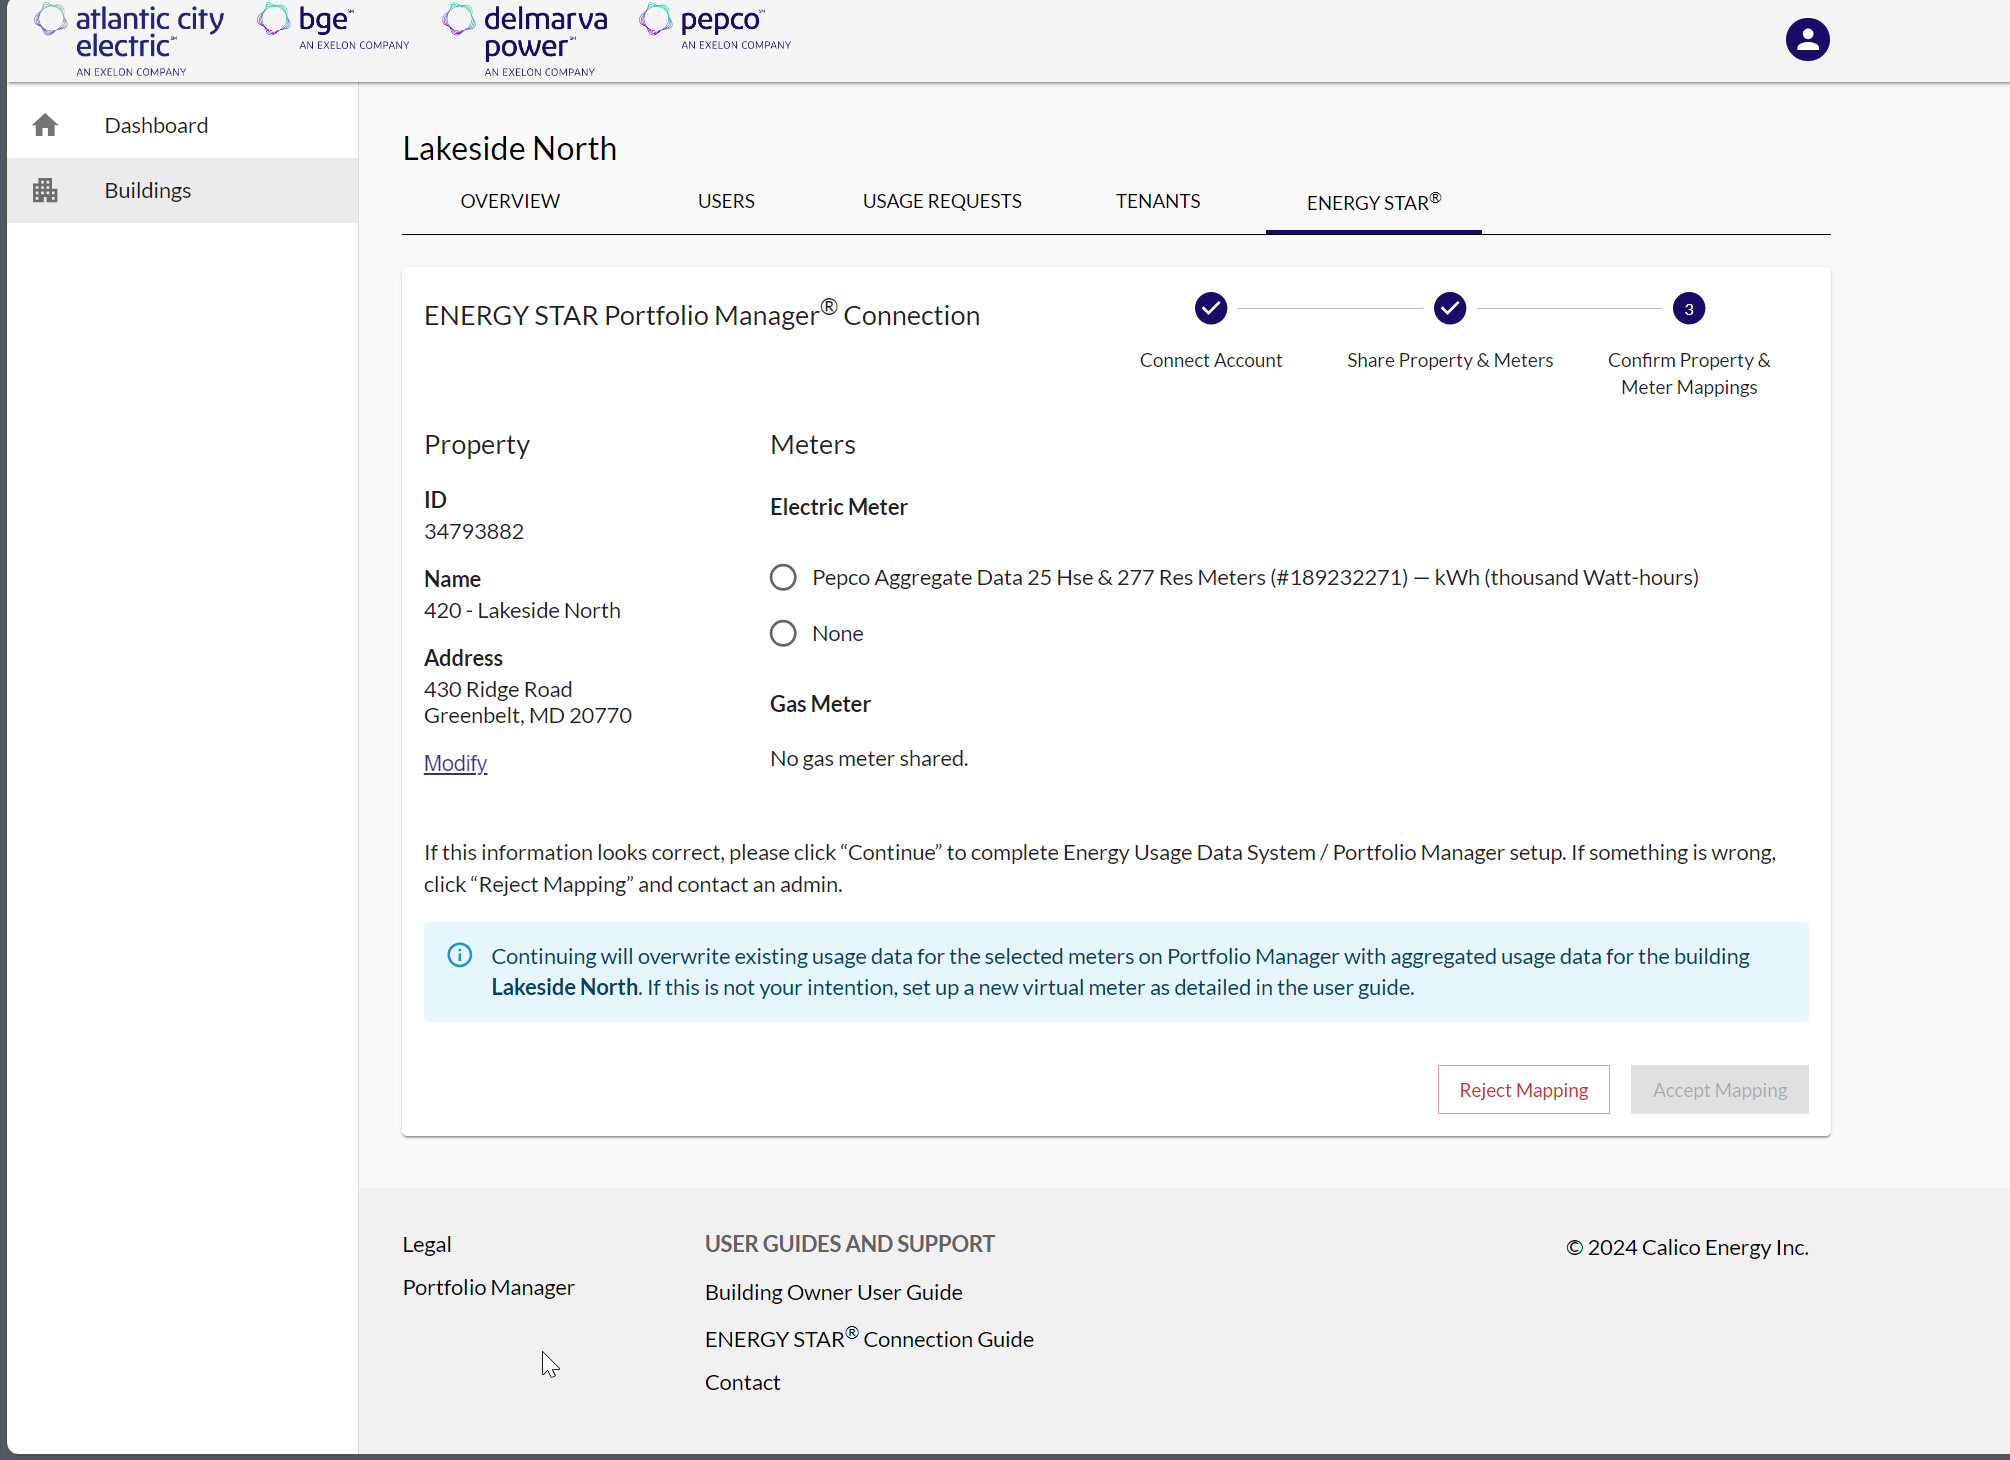The image size is (2010, 1460).
Task: Open the Building Owner User Guide
Action: tap(833, 1292)
